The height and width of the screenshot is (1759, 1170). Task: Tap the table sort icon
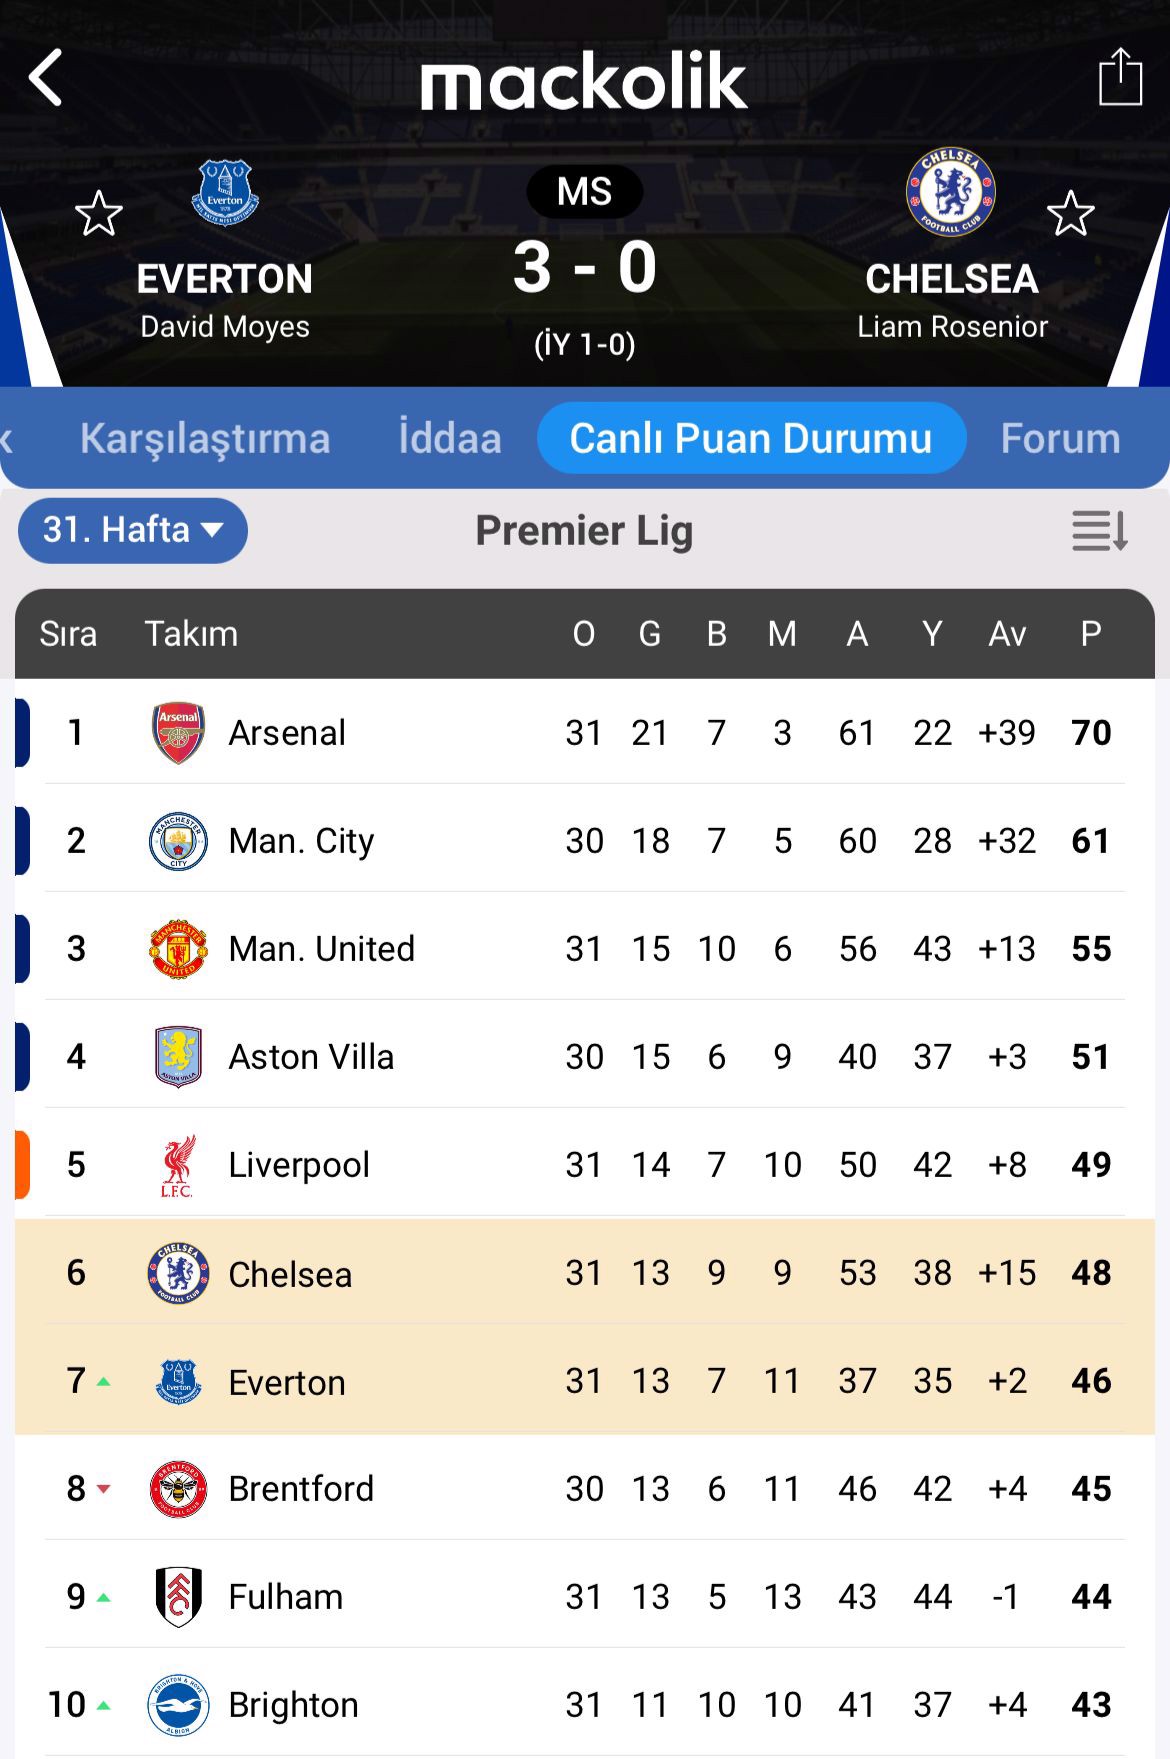(x=1099, y=531)
